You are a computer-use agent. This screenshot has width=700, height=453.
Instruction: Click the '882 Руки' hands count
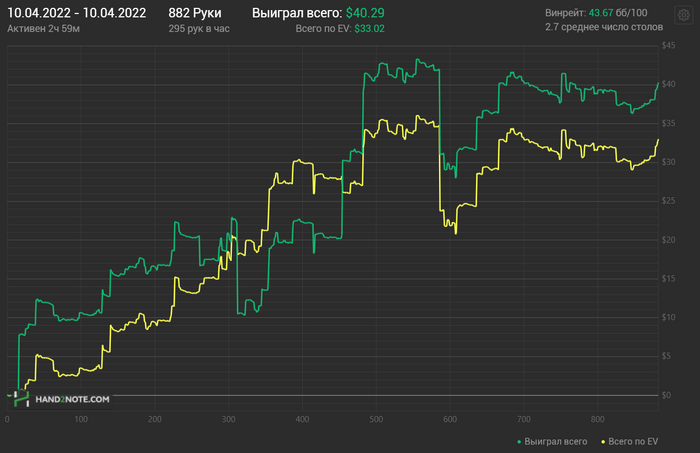pyautogui.click(x=195, y=13)
